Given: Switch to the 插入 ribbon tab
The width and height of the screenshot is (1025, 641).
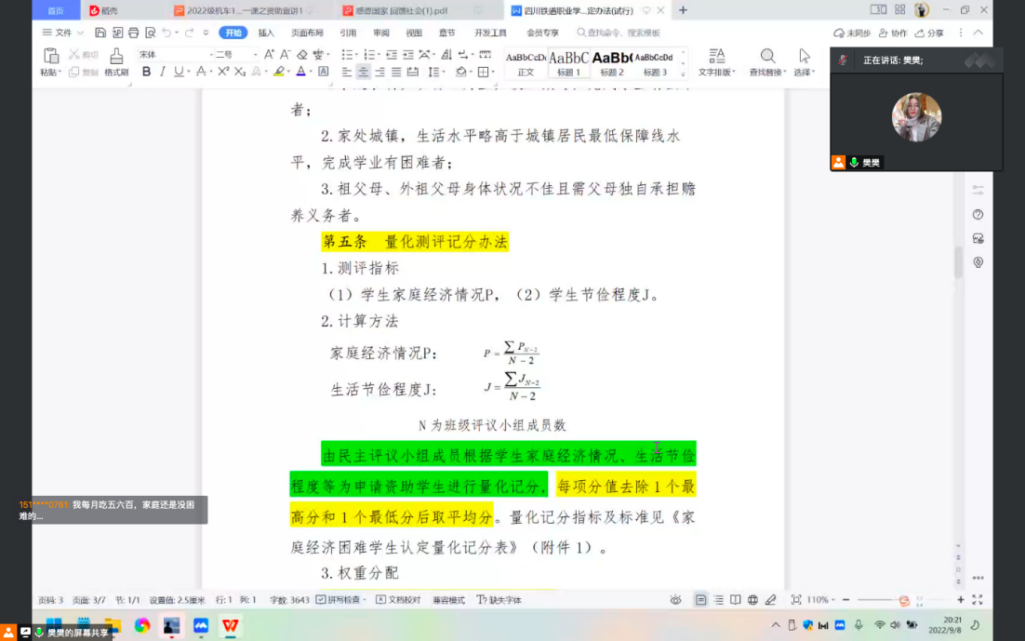Looking at the screenshot, I should tap(266, 32).
